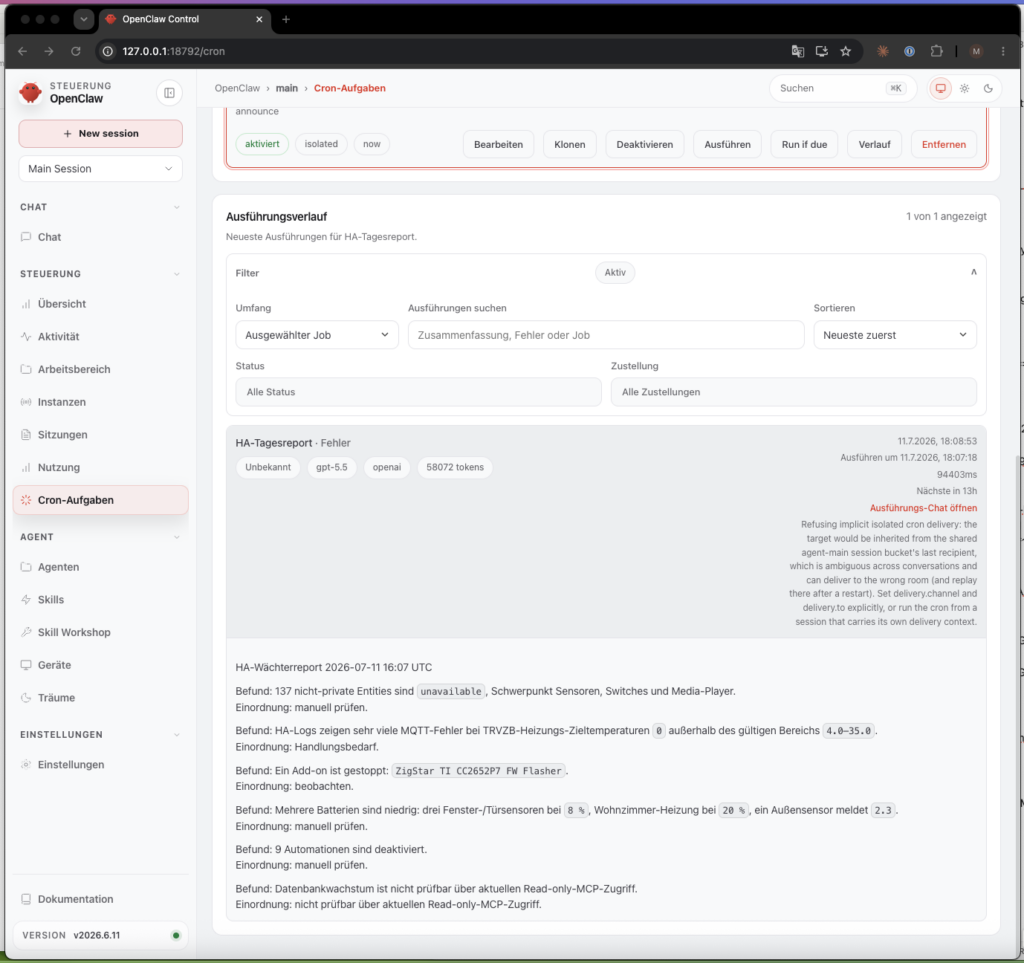
Task: Click the Klonen button
Action: (x=569, y=144)
